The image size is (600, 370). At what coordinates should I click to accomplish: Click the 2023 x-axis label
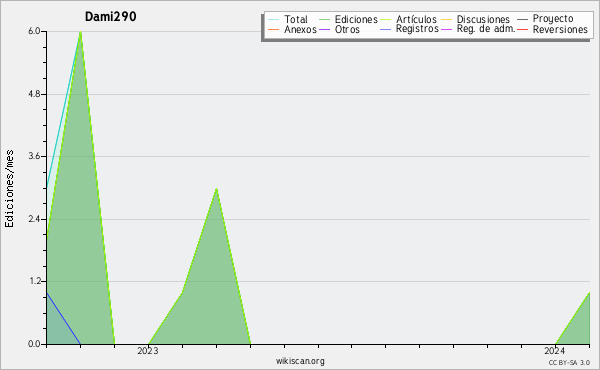coord(148,351)
